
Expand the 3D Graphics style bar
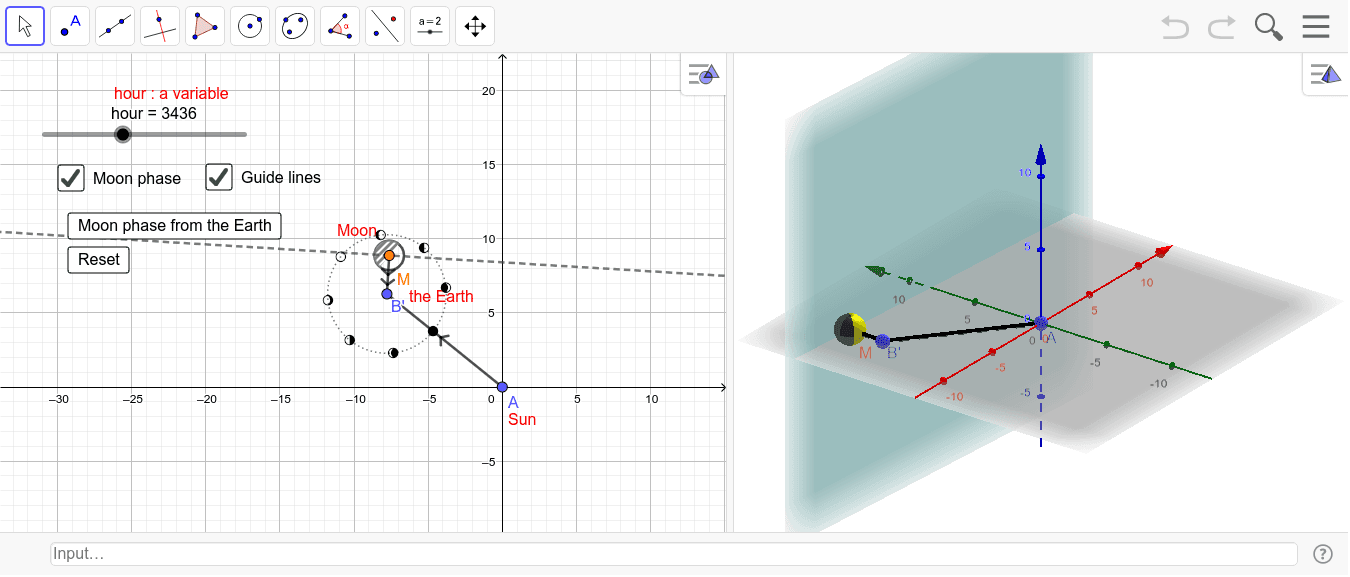coord(1325,74)
